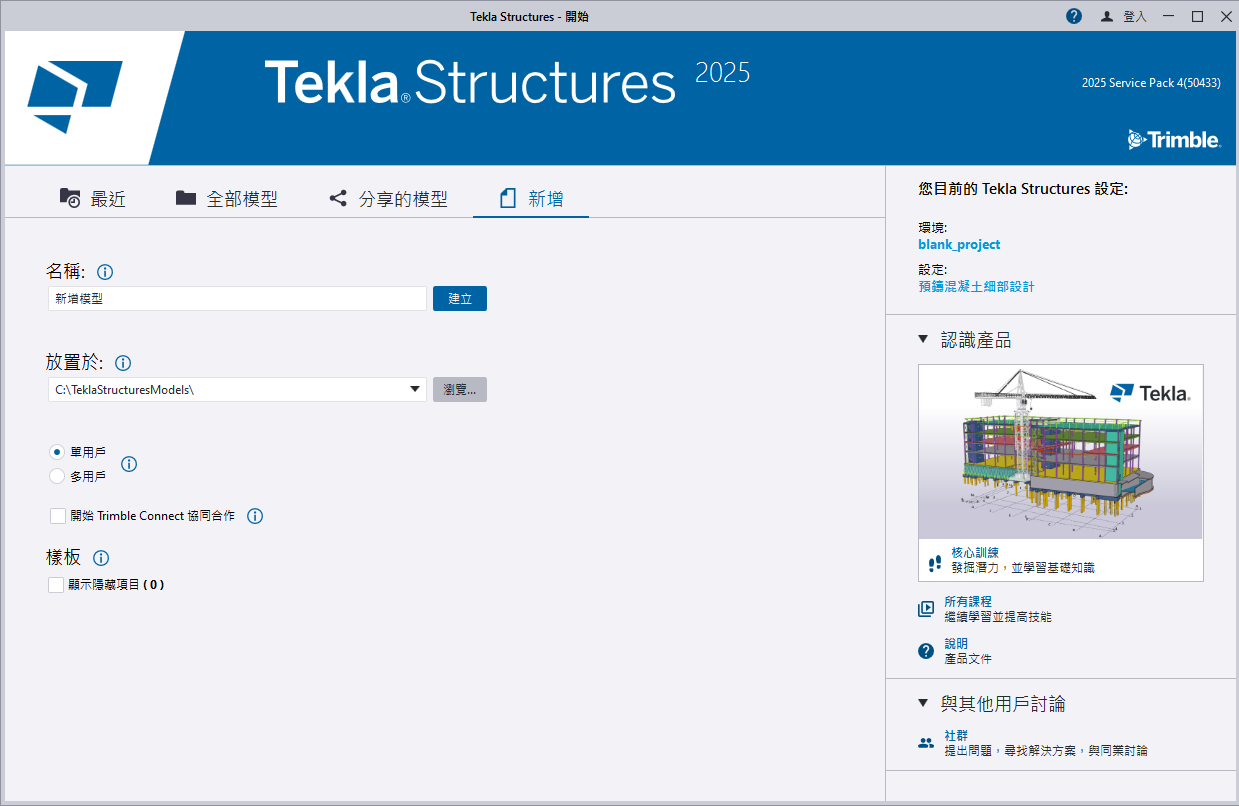The image size is (1239, 806).
Task: Click the 所有課程 video play icon
Action: tap(926, 609)
